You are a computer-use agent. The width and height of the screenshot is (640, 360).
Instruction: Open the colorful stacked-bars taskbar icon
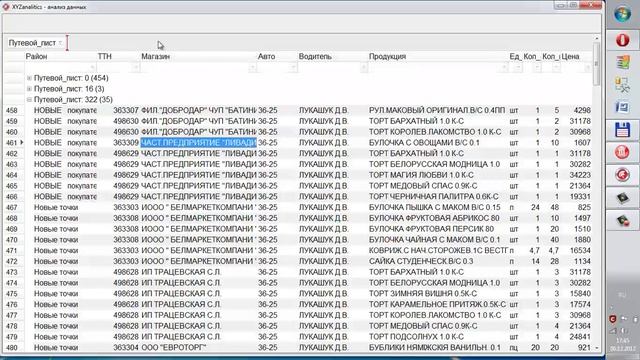point(622,62)
